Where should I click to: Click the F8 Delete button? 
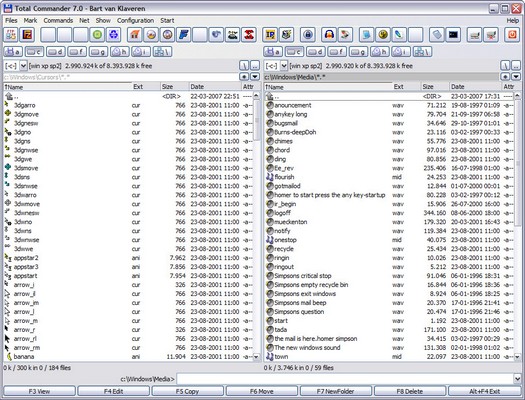410,391
